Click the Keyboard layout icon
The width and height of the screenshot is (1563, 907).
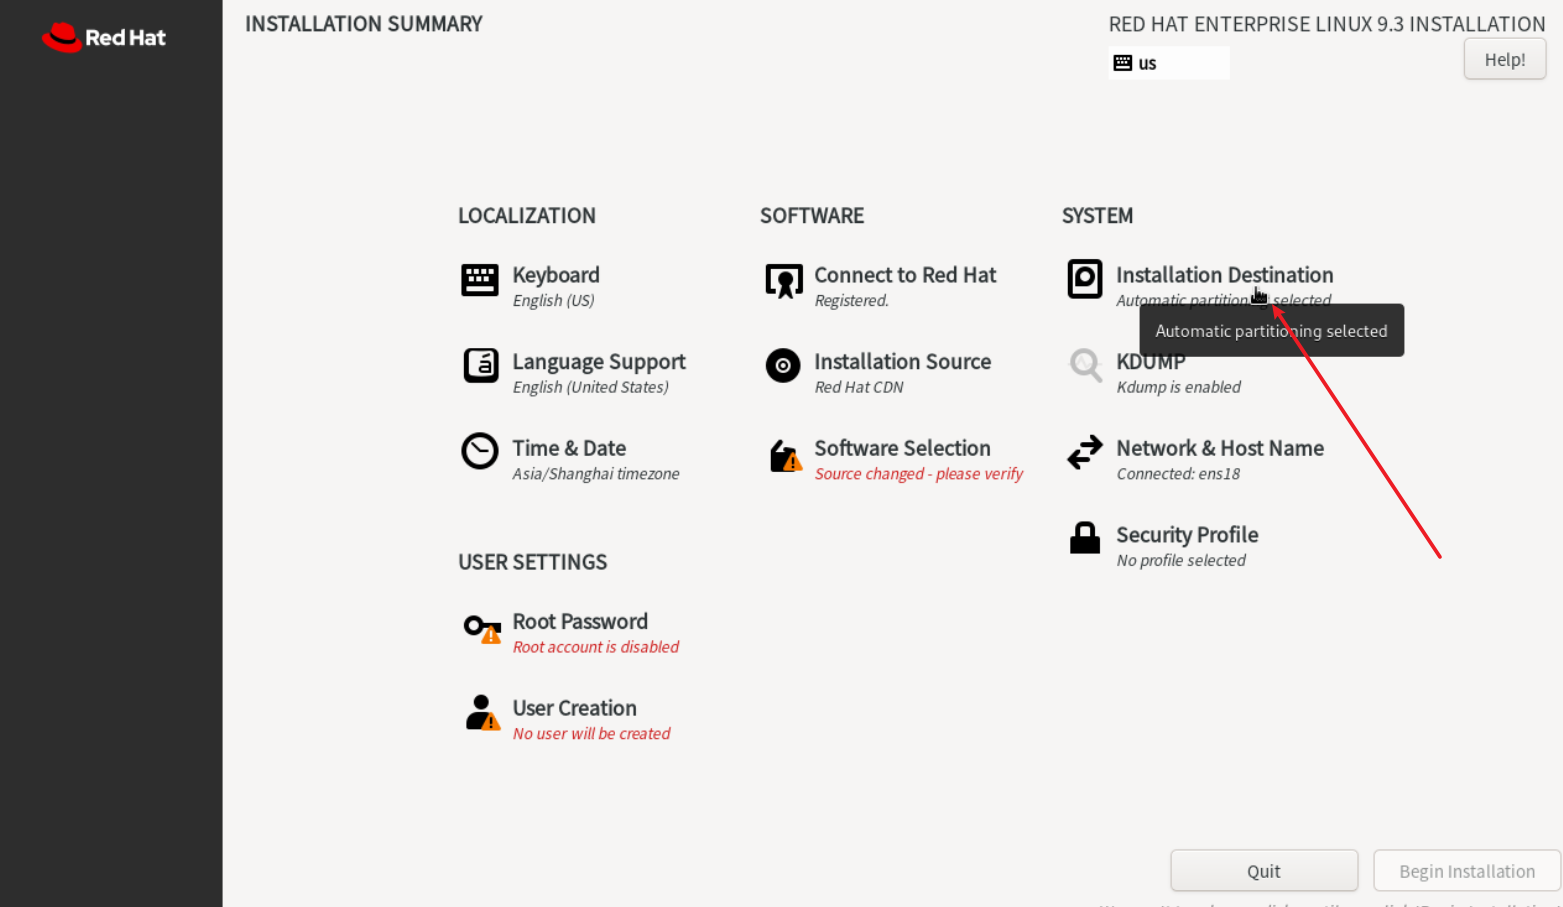(480, 280)
